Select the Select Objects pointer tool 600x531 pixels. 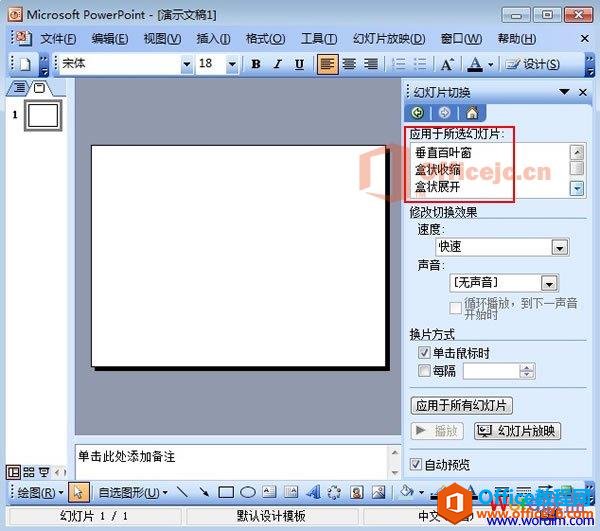[x=79, y=492]
